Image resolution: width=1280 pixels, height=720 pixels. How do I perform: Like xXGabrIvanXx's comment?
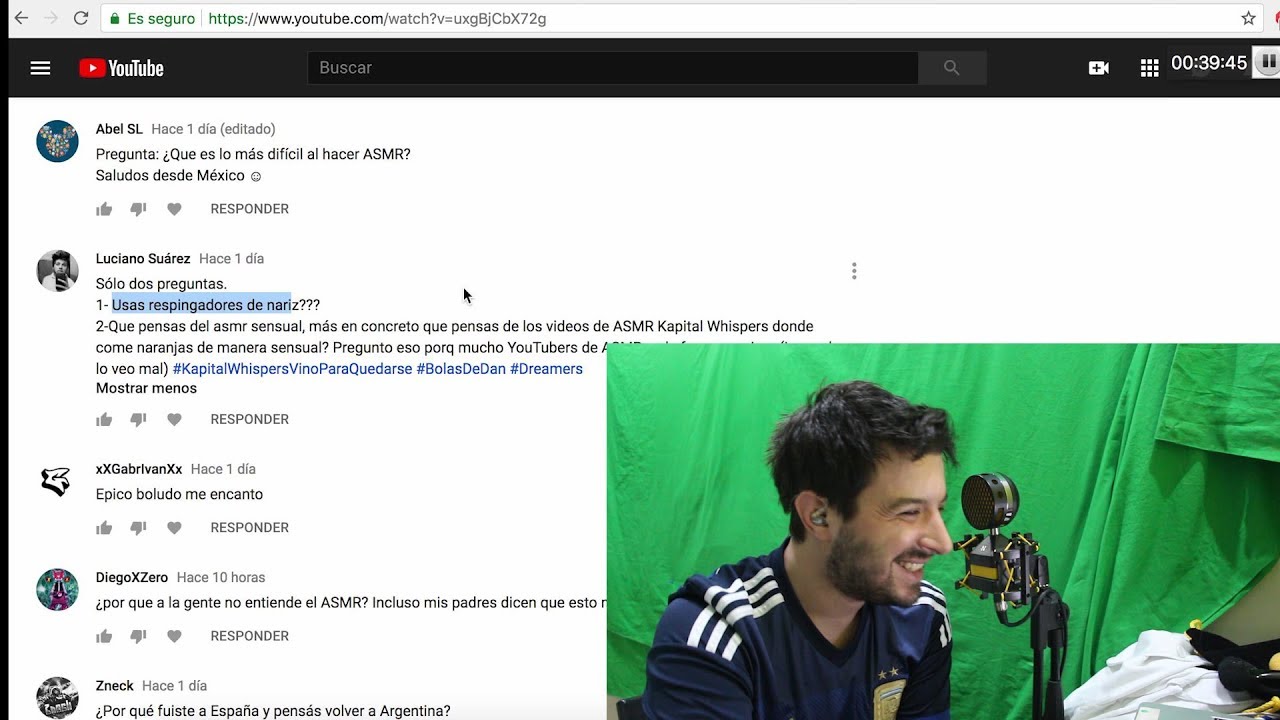click(104, 528)
